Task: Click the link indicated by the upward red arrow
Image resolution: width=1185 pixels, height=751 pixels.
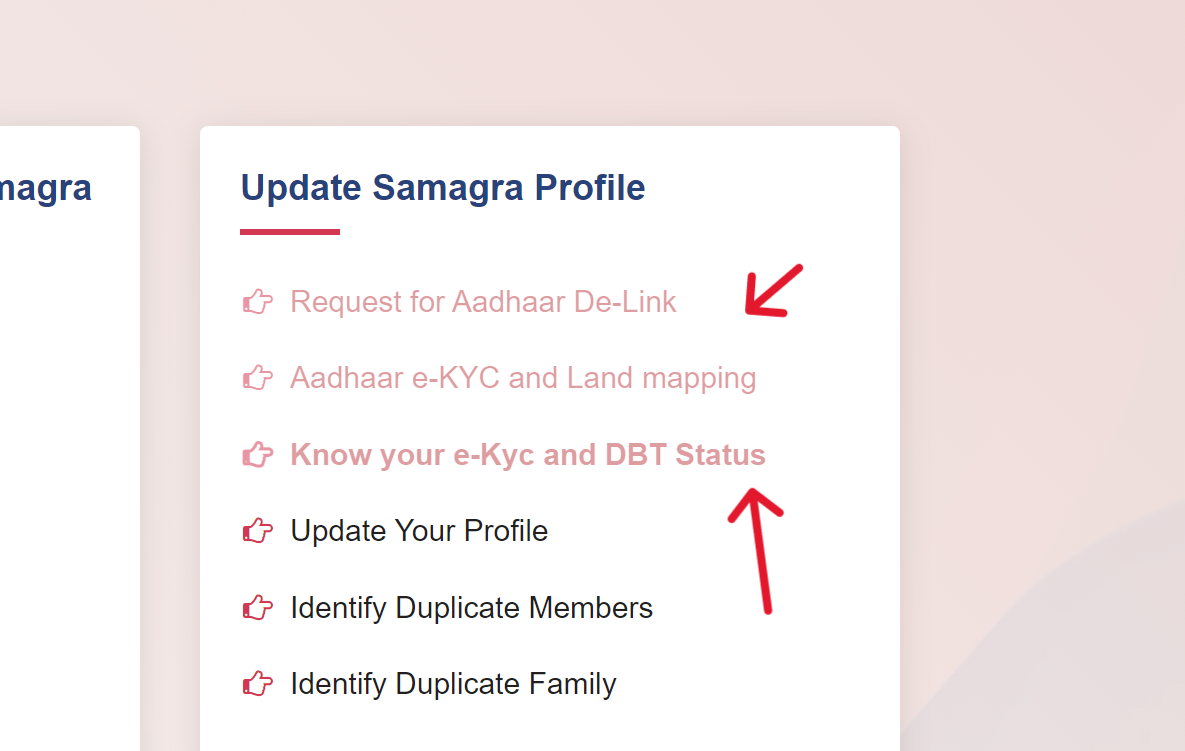Action: (x=528, y=454)
